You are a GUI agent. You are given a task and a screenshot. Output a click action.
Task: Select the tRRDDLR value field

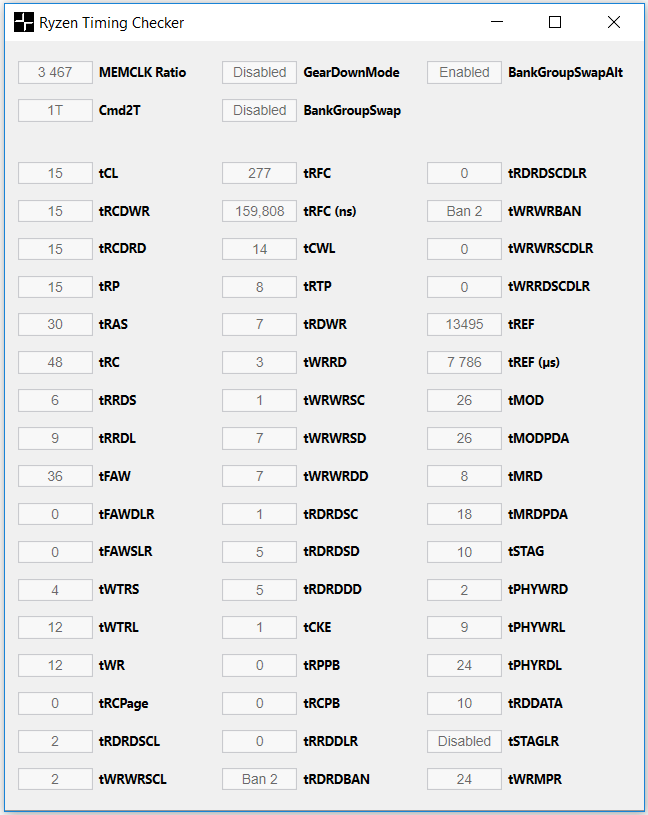(260, 741)
